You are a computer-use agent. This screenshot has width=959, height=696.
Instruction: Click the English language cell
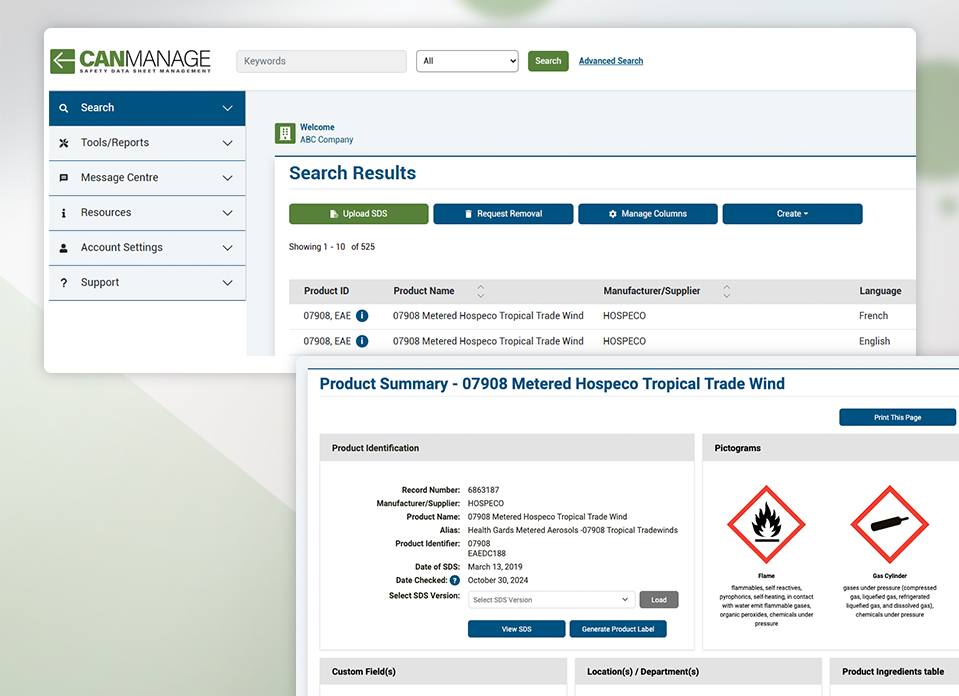[875, 341]
